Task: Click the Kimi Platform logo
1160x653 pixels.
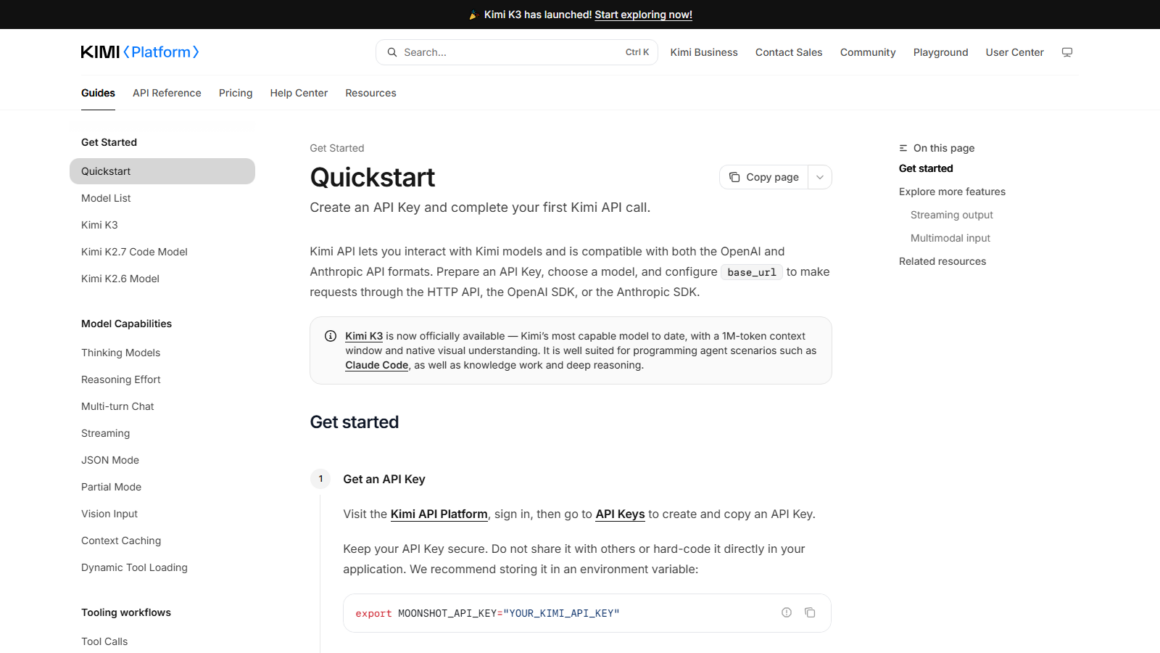Action: pyautogui.click(x=140, y=52)
